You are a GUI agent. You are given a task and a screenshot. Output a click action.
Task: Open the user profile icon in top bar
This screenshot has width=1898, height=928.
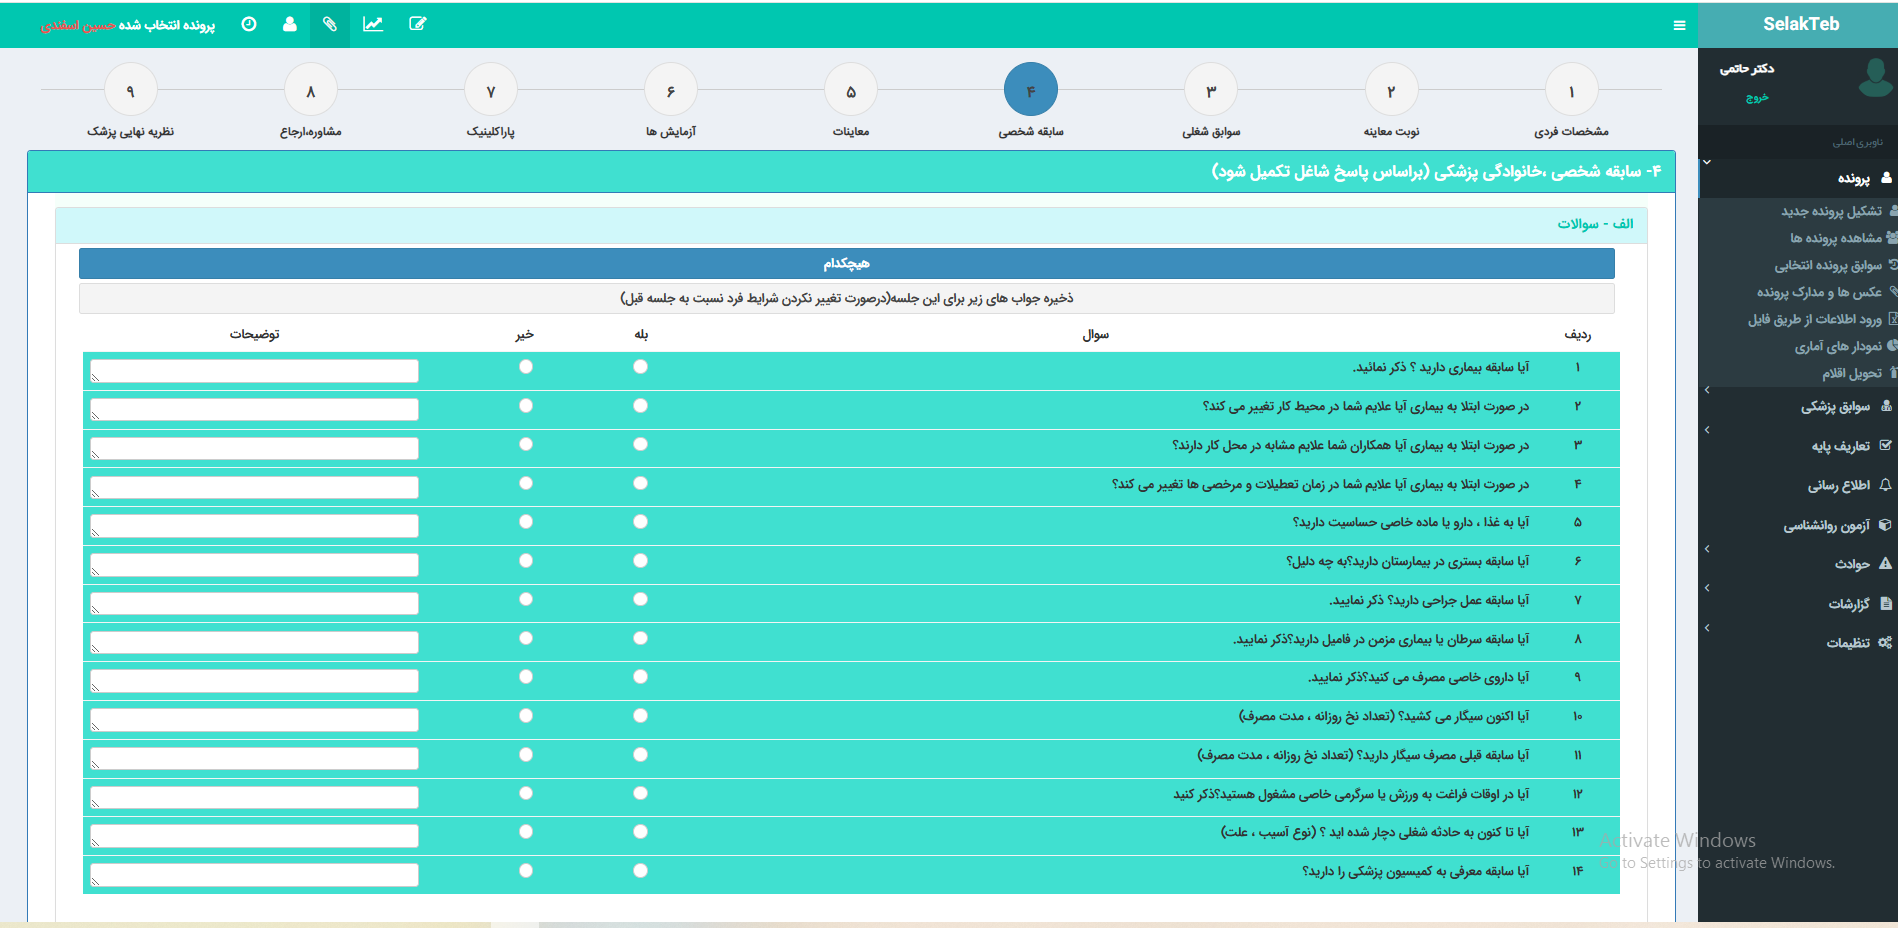pyautogui.click(x=290, y=24)
